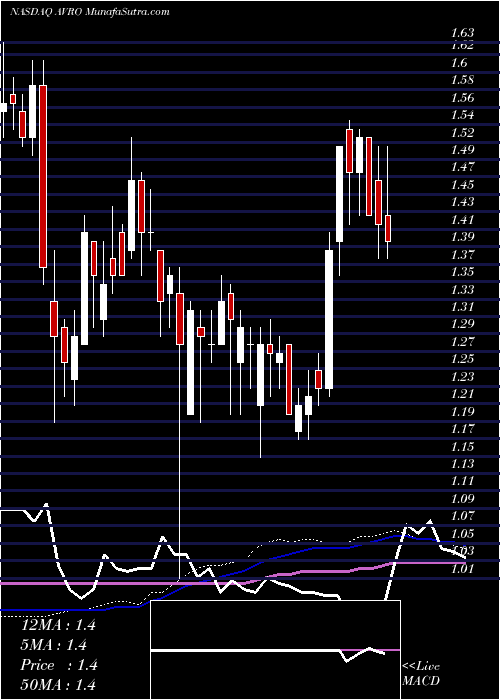Click the 1.39 price axis label

point(462,237)
